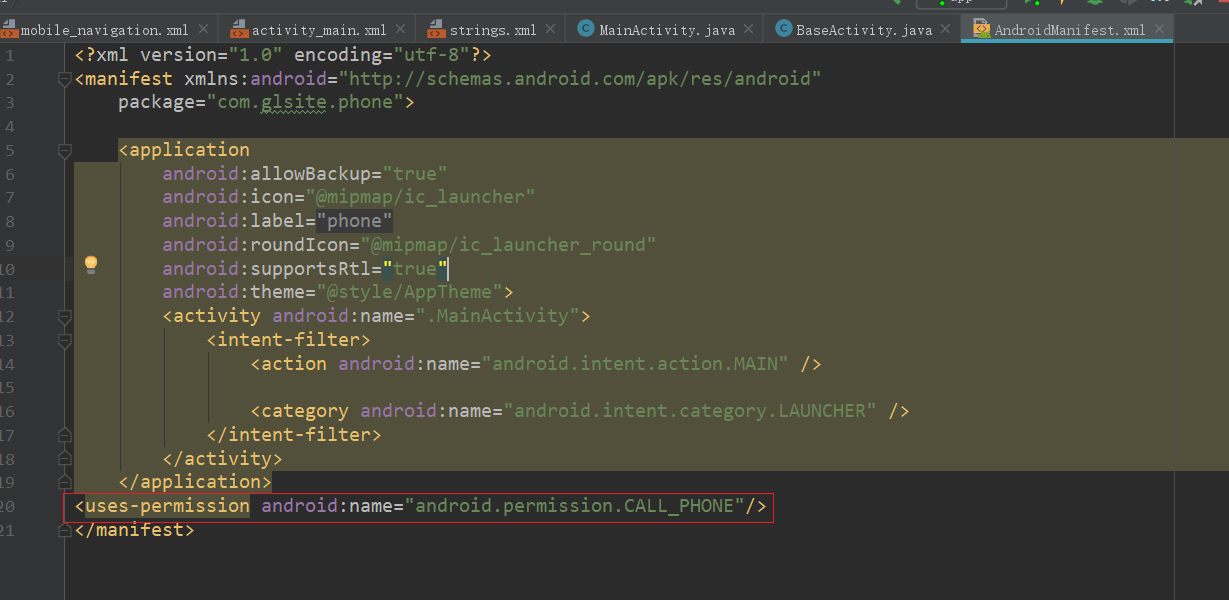Viewport: 1229px width, 600px height.
Task: Close the BaseActivity.java tab
Action: (944, 29)
